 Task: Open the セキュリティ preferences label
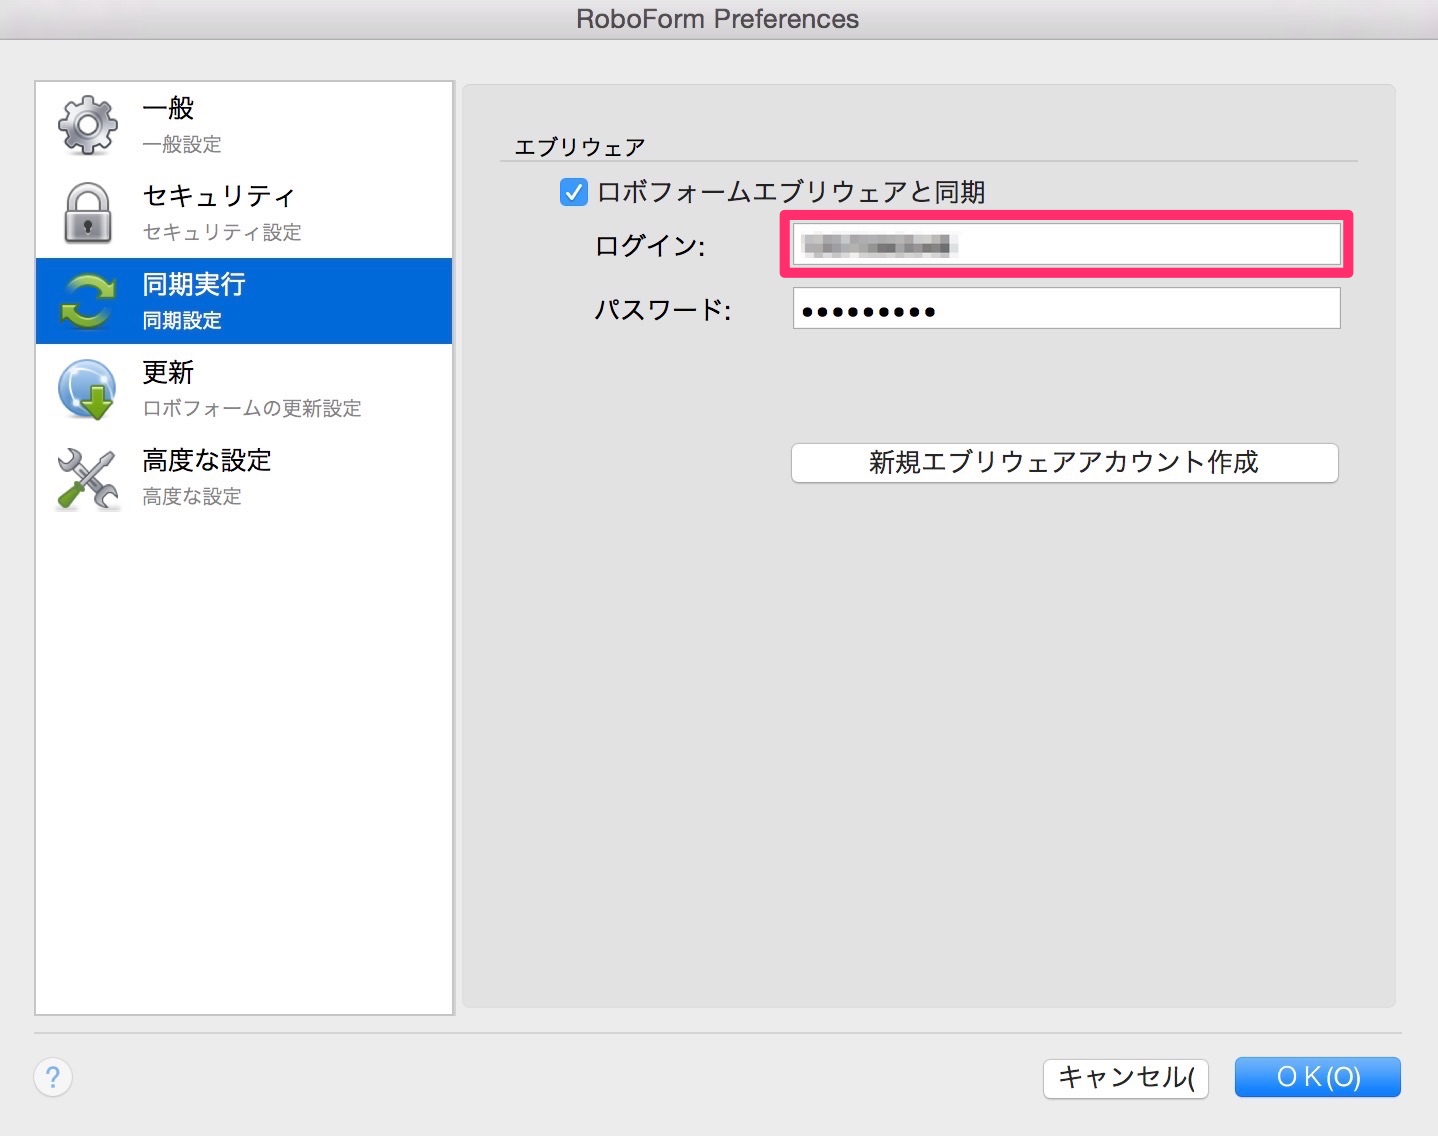tap(219, 196)
